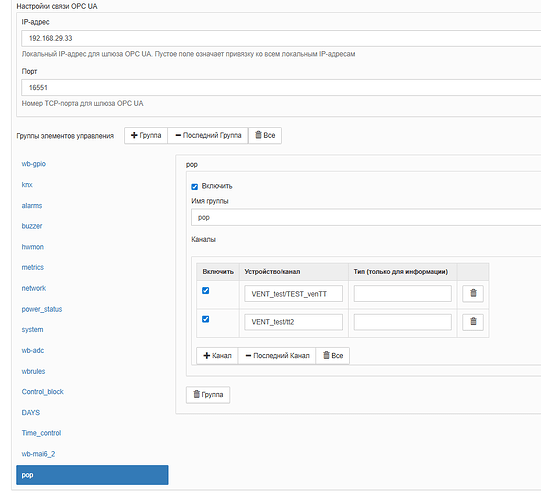Delete the pop group with trash Группа
The height and width of the screenshot is (500, 541).
pos(208,395)
